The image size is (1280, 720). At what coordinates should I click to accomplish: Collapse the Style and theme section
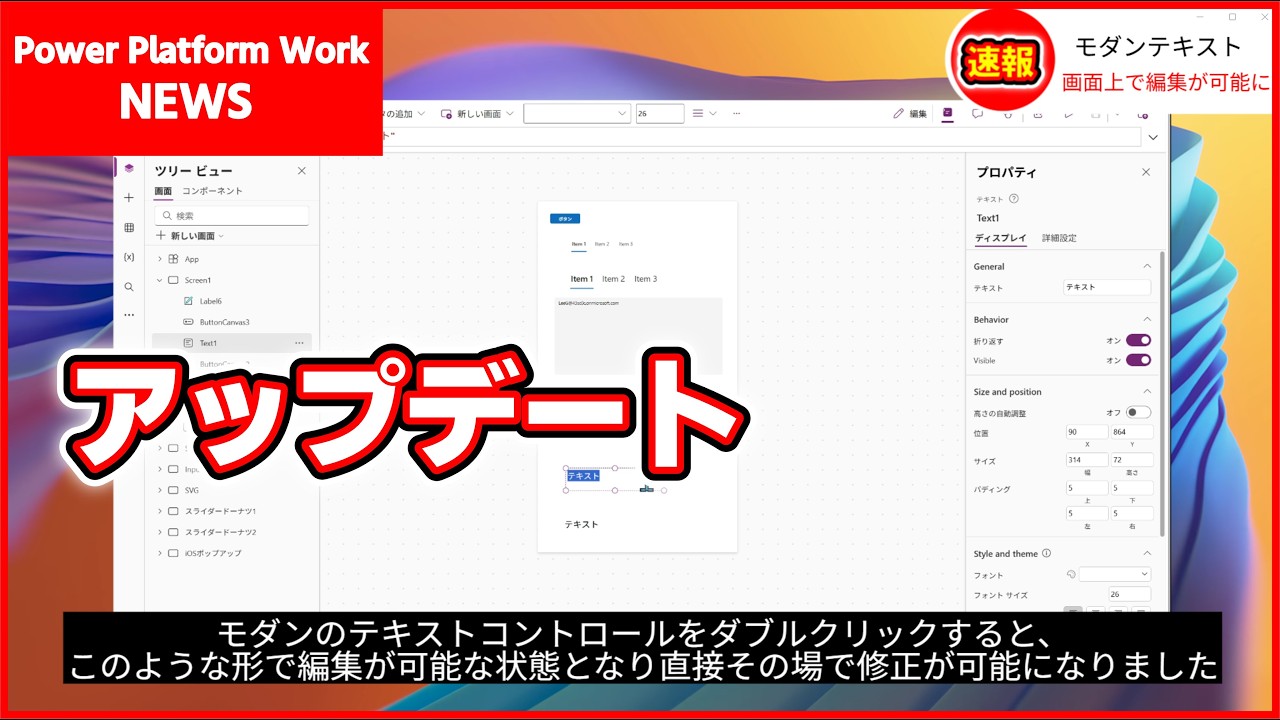pyautogui.click(x=1147, y=553)
